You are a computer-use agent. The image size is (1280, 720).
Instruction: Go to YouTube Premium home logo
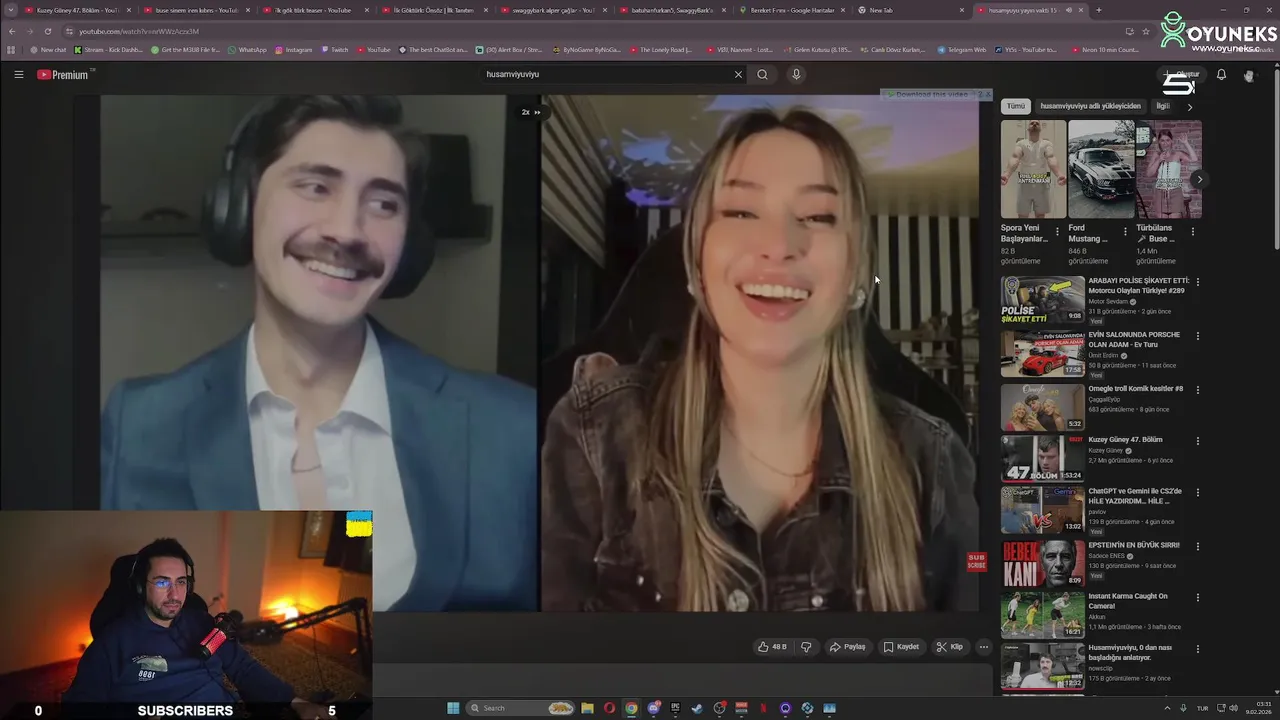point(63,74)
